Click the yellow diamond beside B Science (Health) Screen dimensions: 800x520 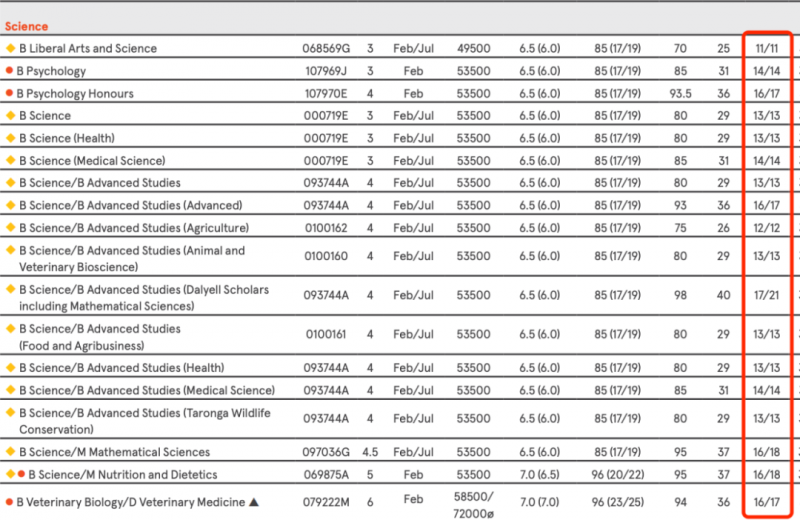[x=10, y=138]
